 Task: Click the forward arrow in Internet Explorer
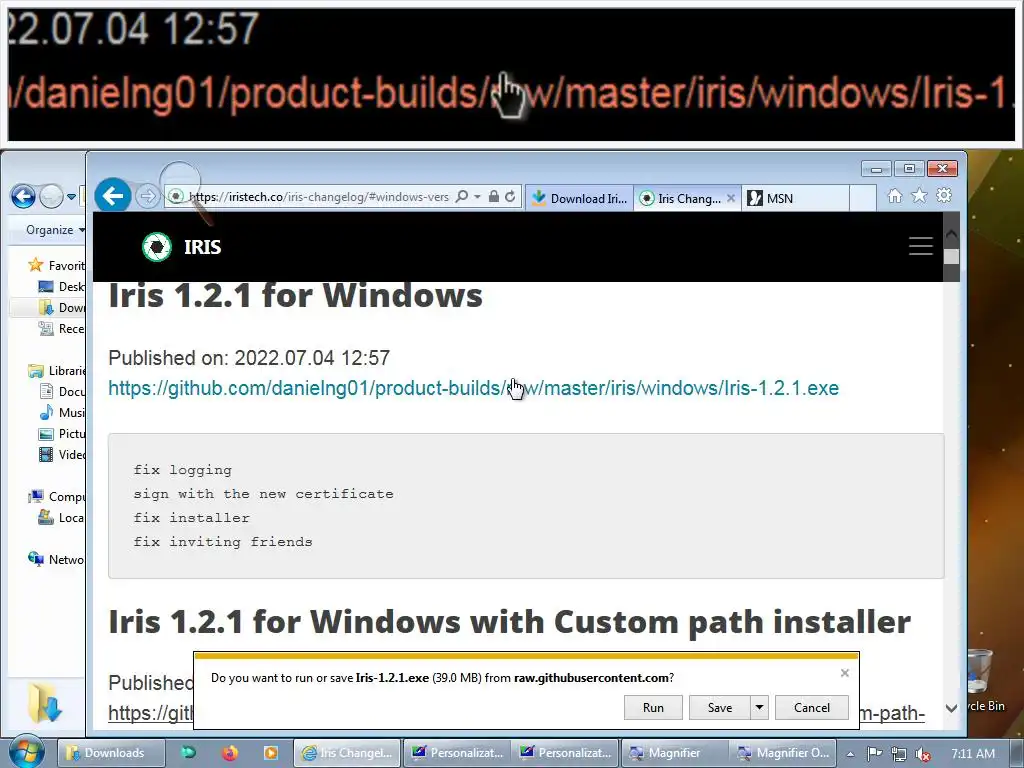point(148,196)
